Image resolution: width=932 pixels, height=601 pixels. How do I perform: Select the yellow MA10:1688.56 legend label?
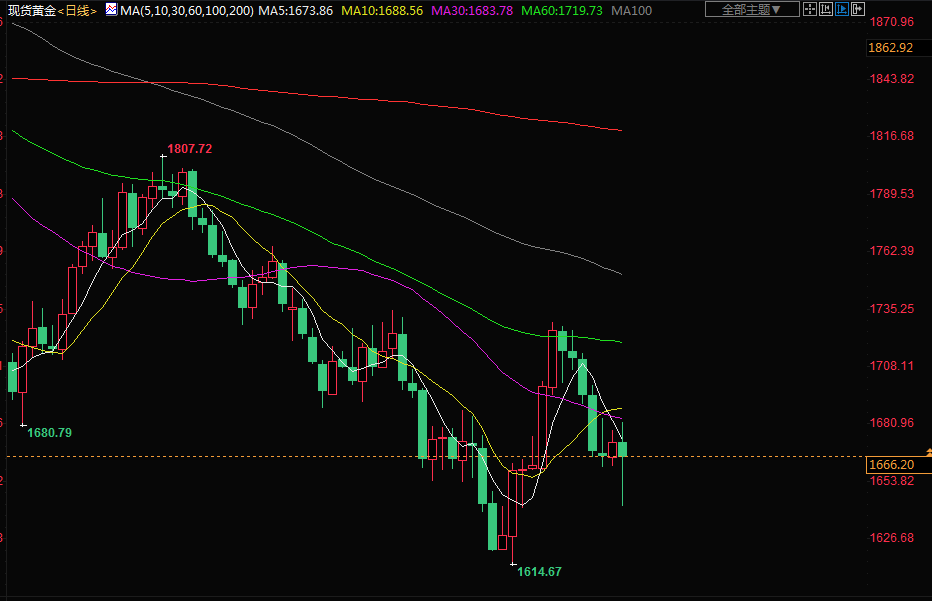381,11
